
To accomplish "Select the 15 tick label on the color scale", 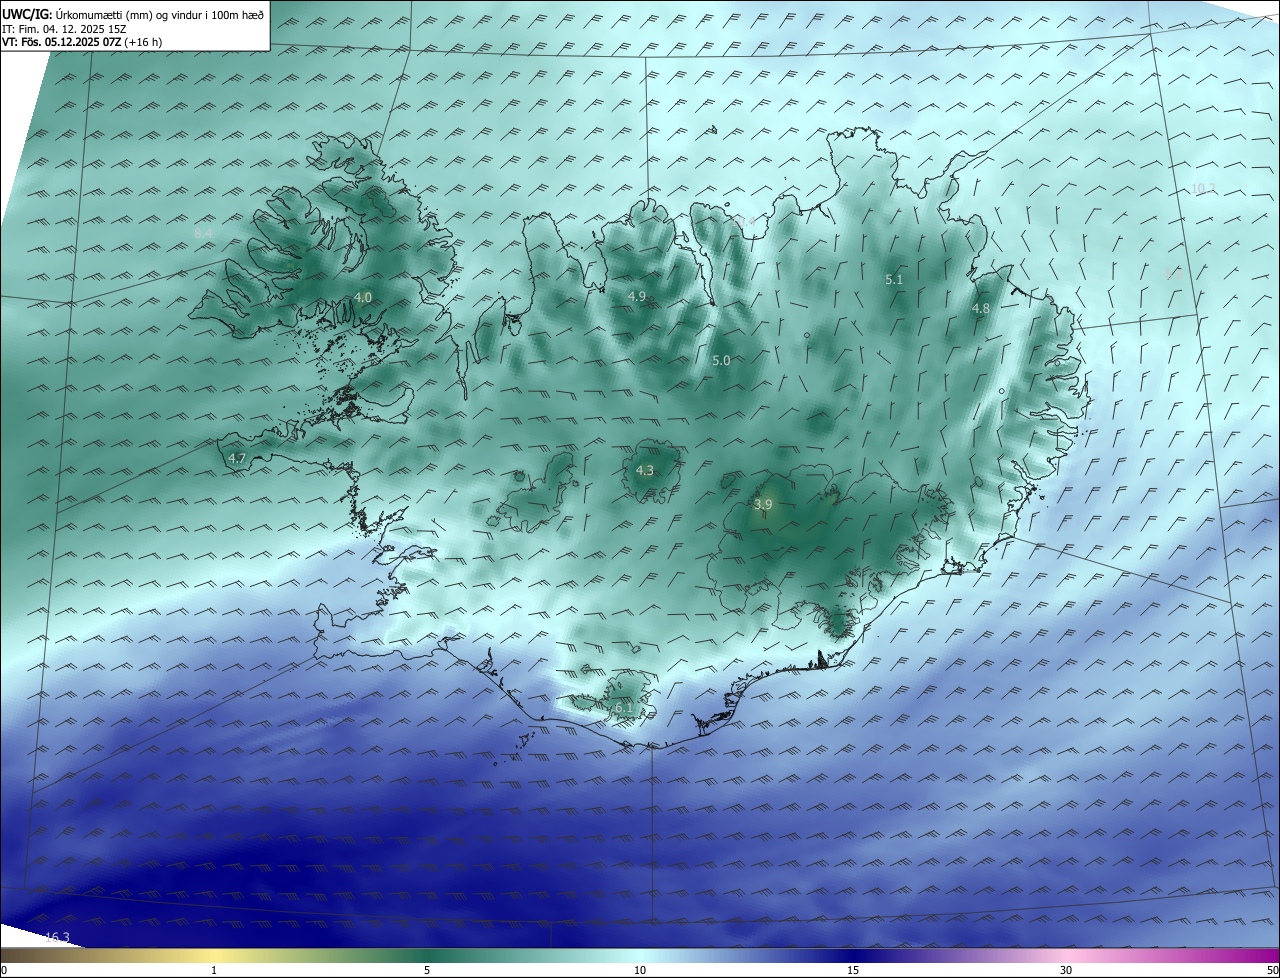I will (x=853, y=970).
